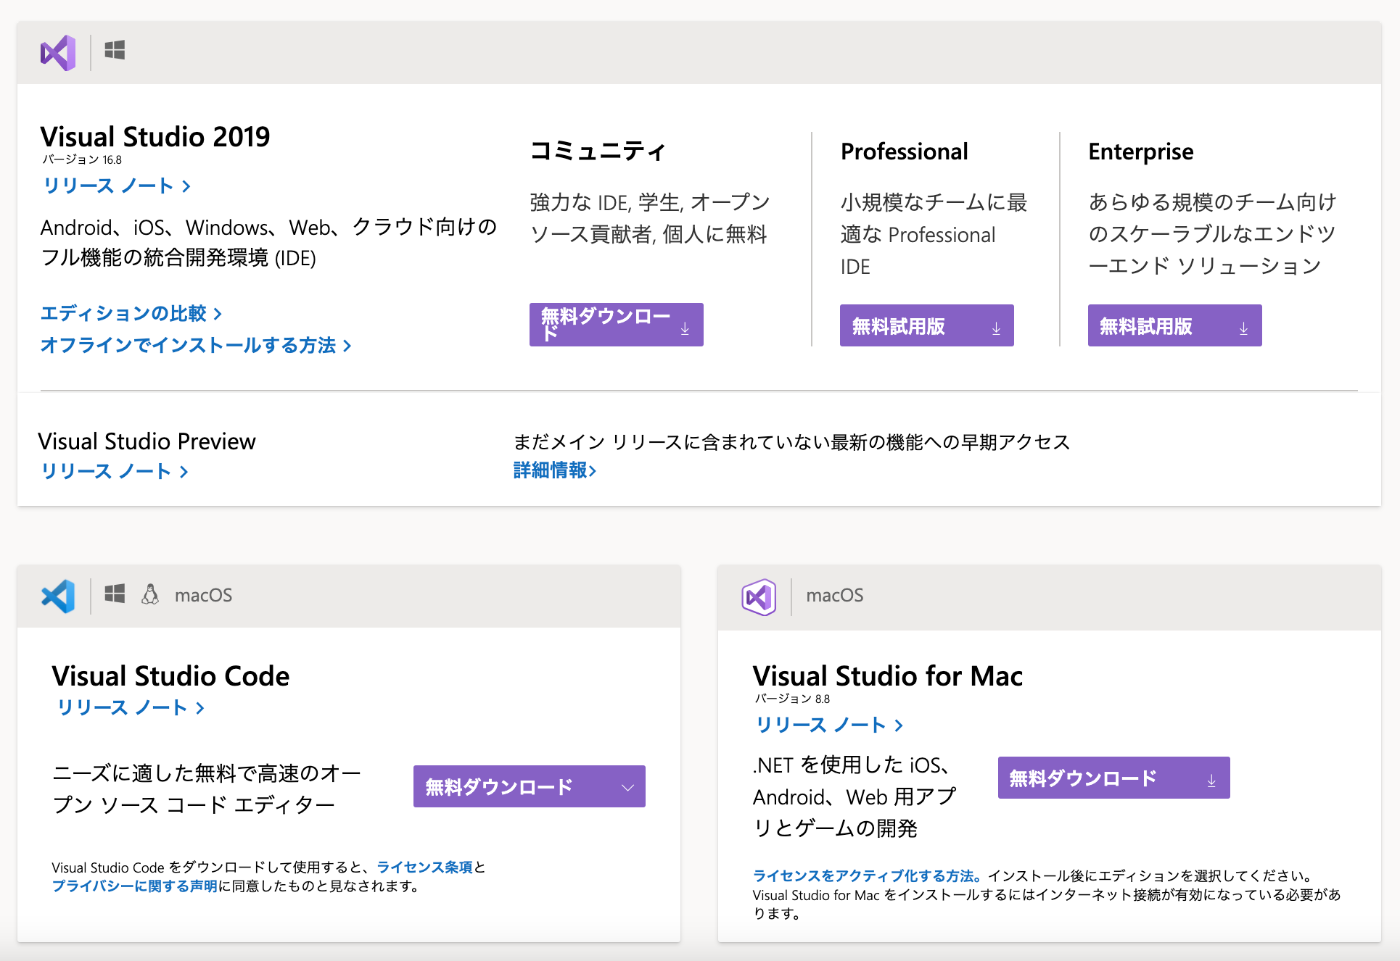Screen dimensions: 1400x961
Task: Click the Windows logo in Visual Studio 2019 header
Action: click(115, 51)
